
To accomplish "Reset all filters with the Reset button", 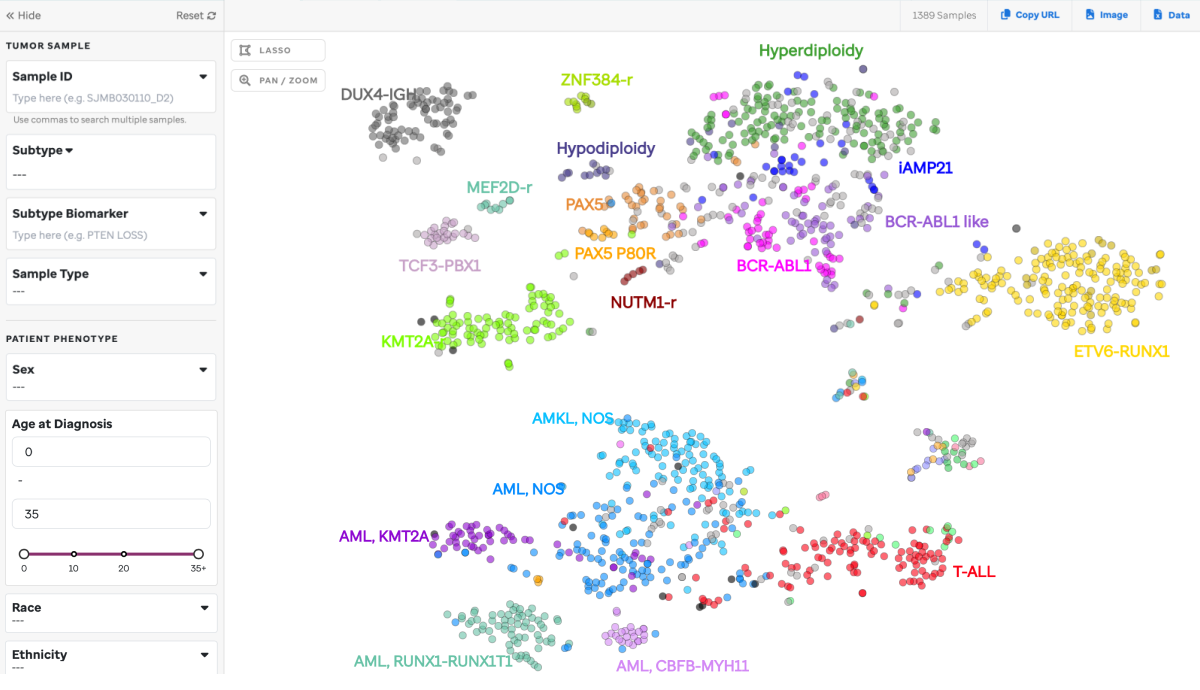I will 195,16.
